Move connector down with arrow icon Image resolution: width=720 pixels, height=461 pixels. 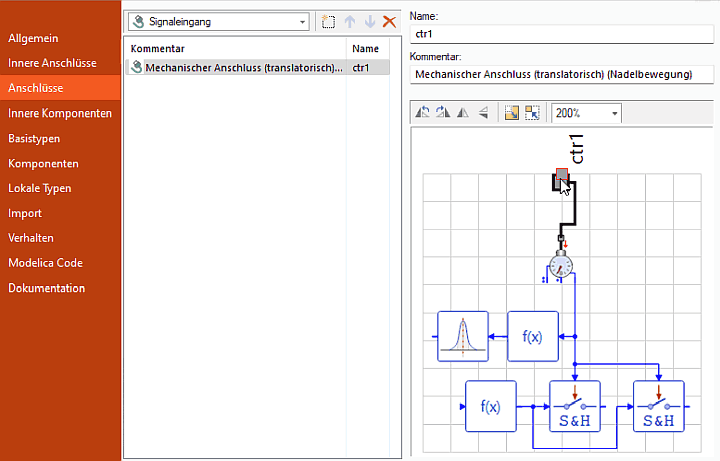click(369, 21)
